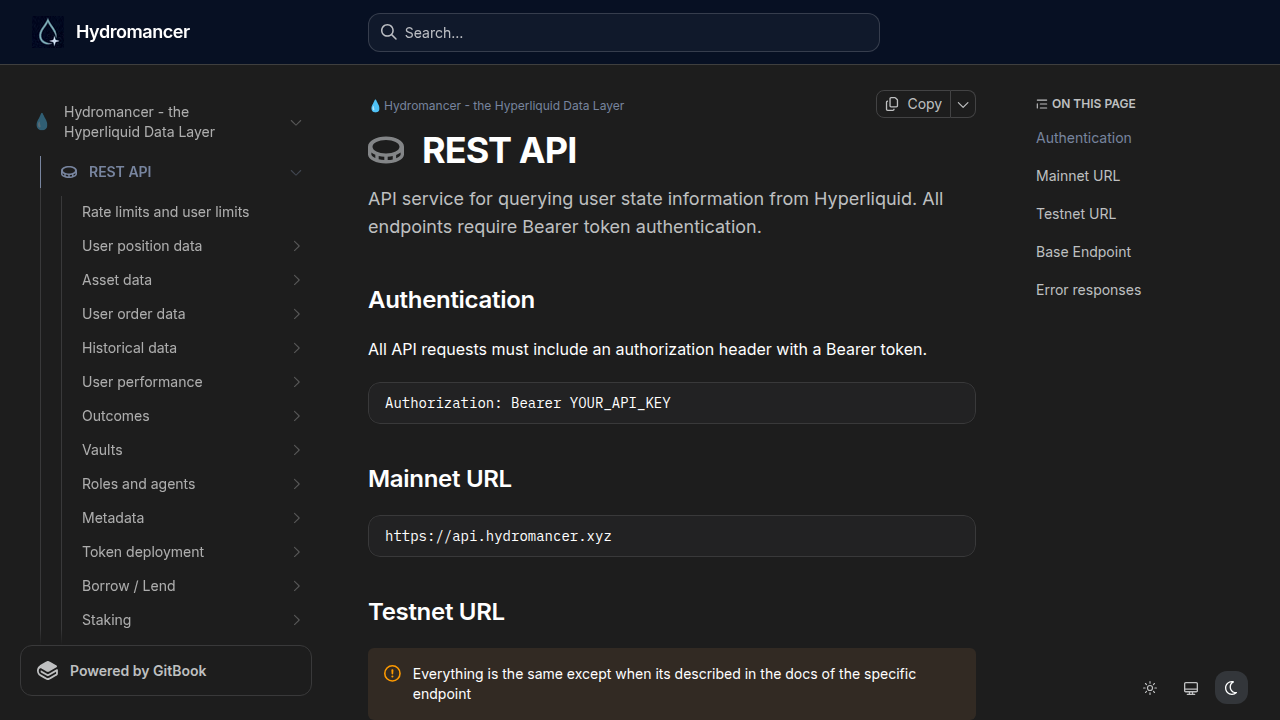Expand the Vaults section
The height and width of the screenshot is (720, 1280).
pos(297,450)
